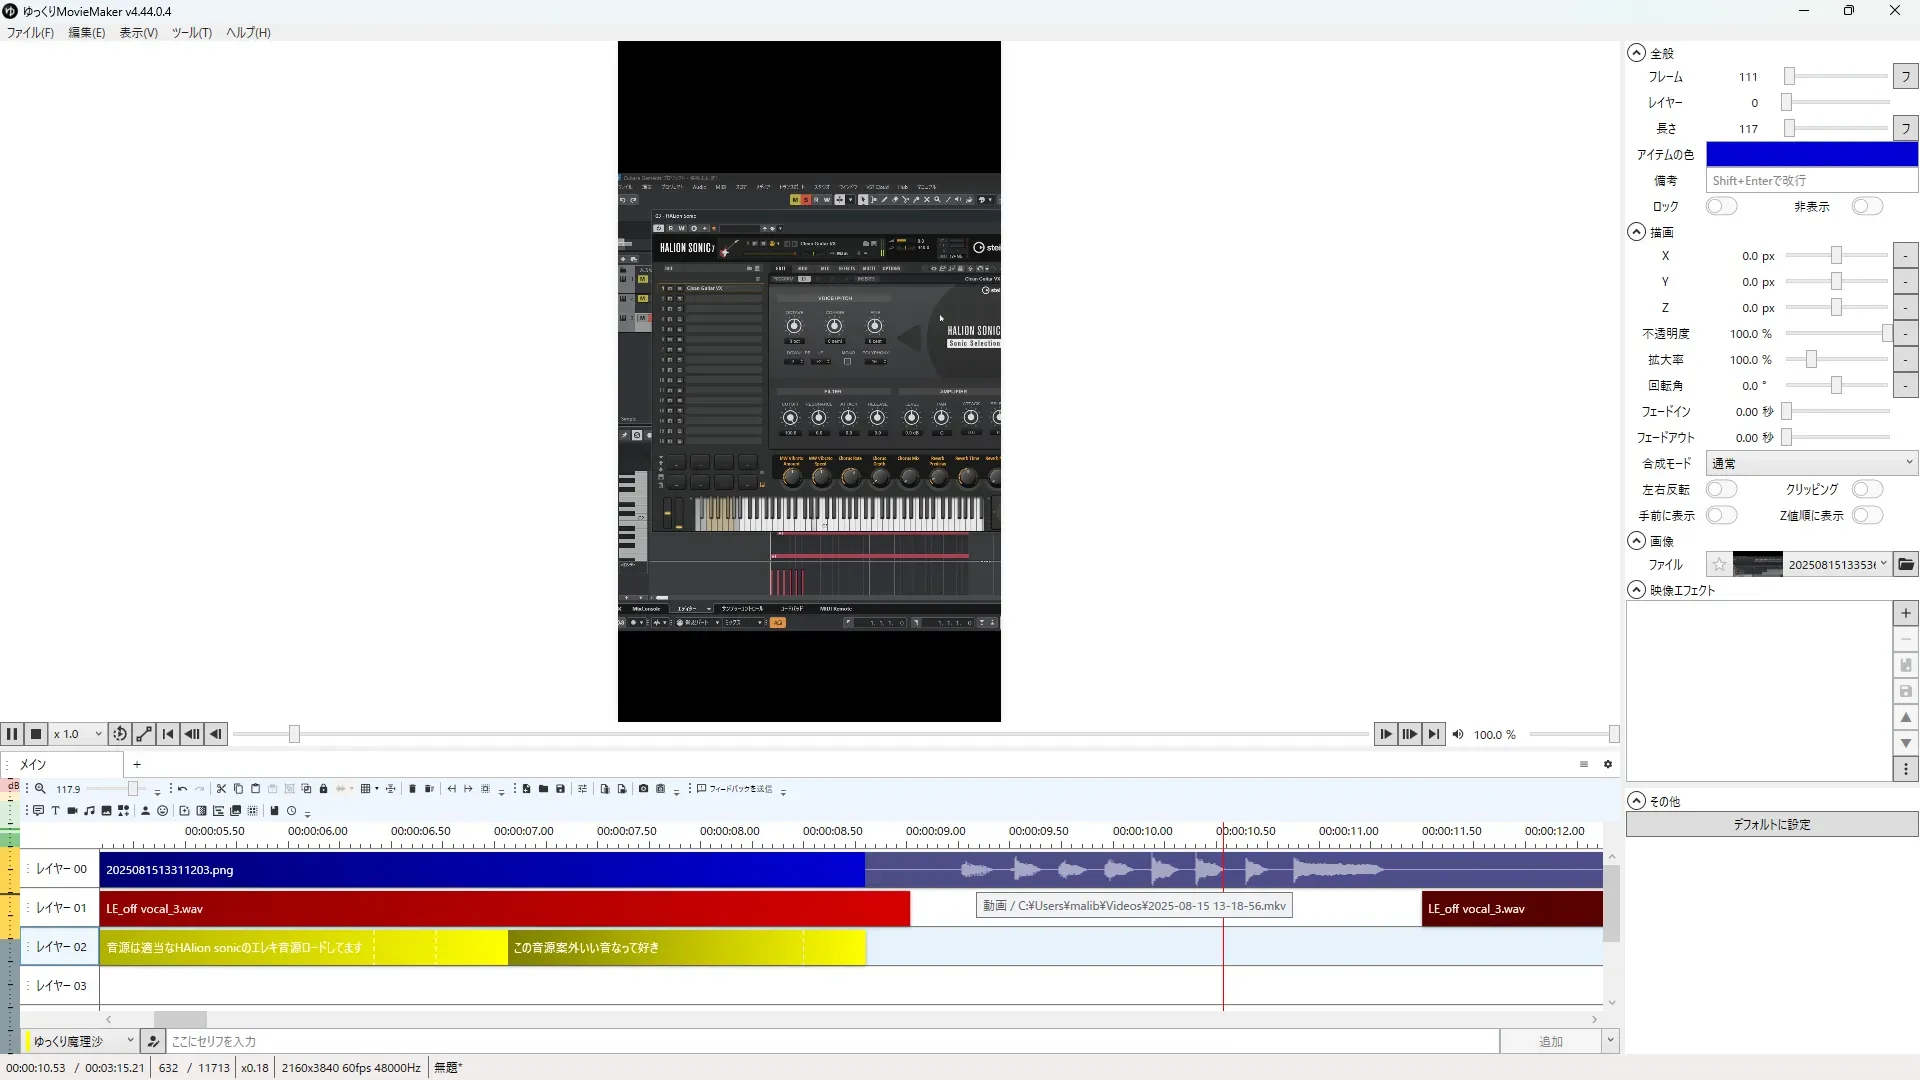1920x1080 pixels.
Task: Toggle the ロック switch
Action: [x=1721, y=206]
